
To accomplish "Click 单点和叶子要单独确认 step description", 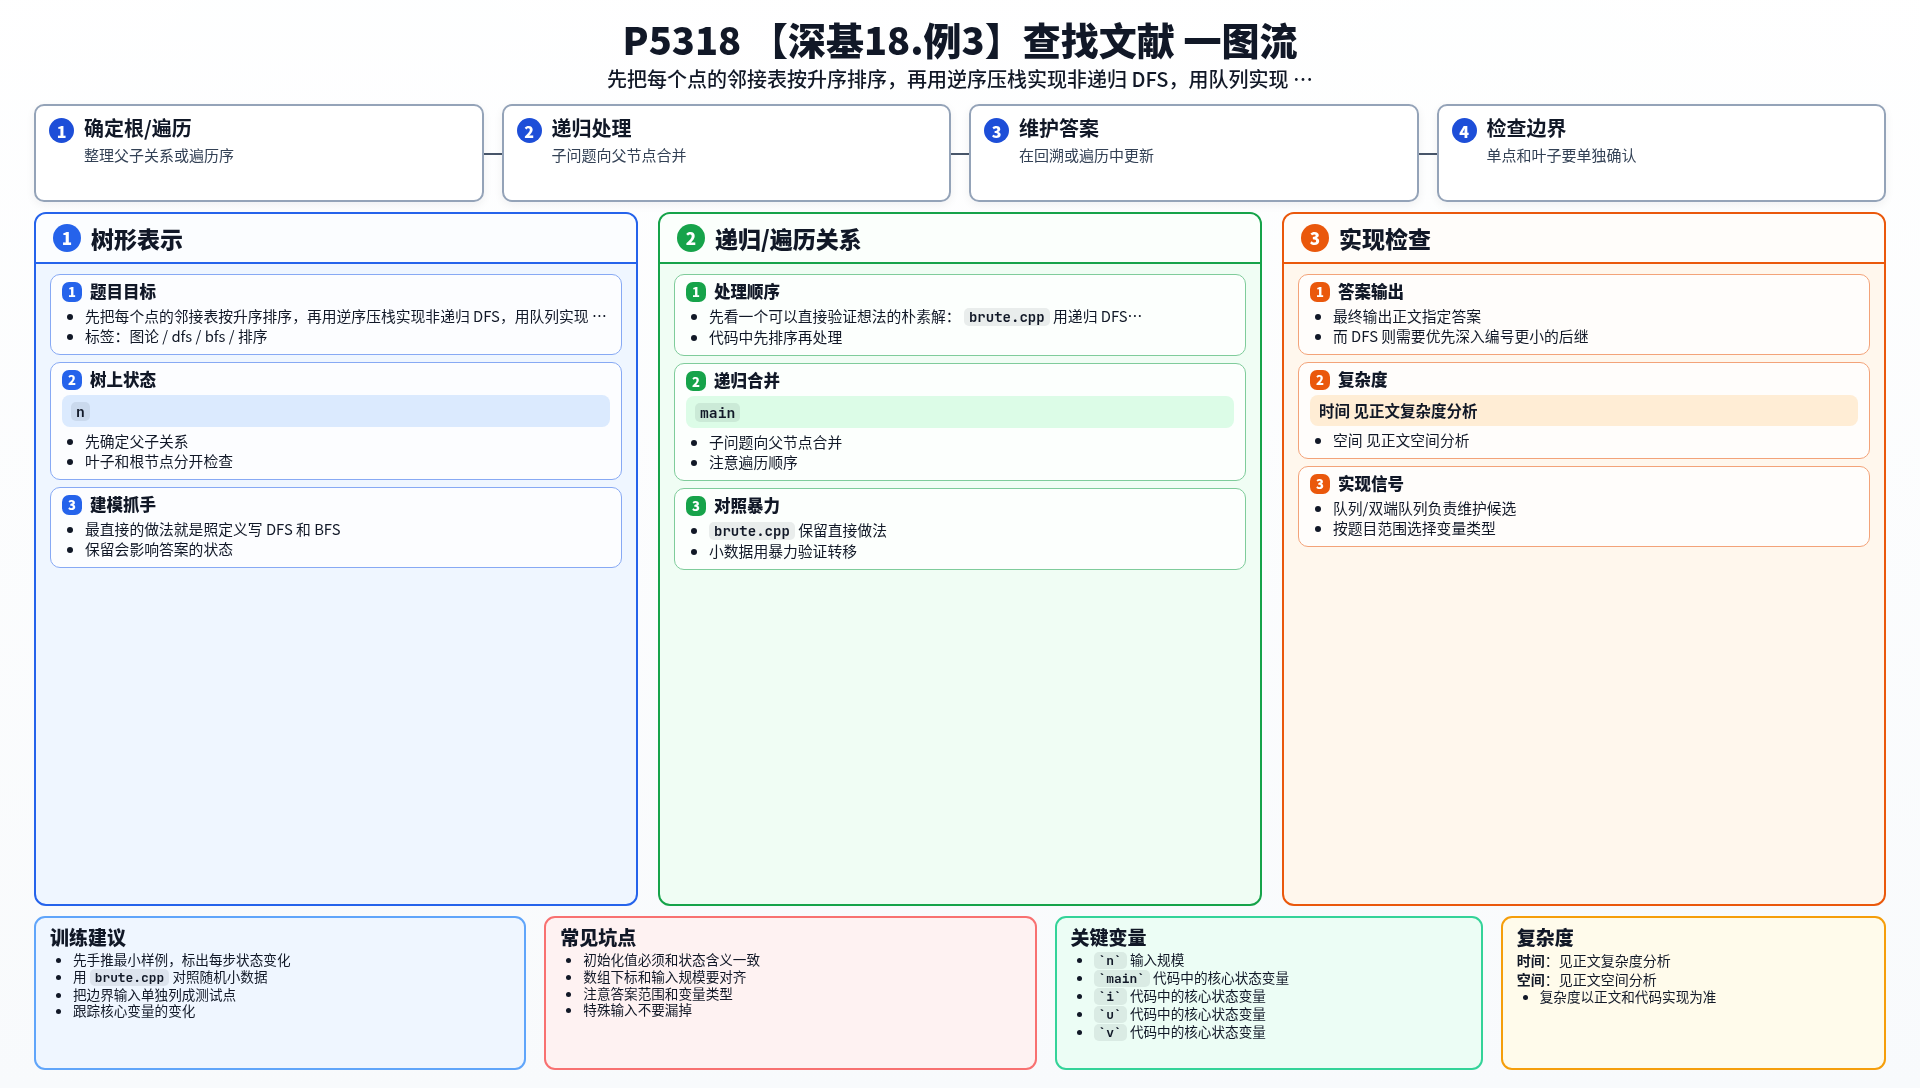I will pos(1561,156).
